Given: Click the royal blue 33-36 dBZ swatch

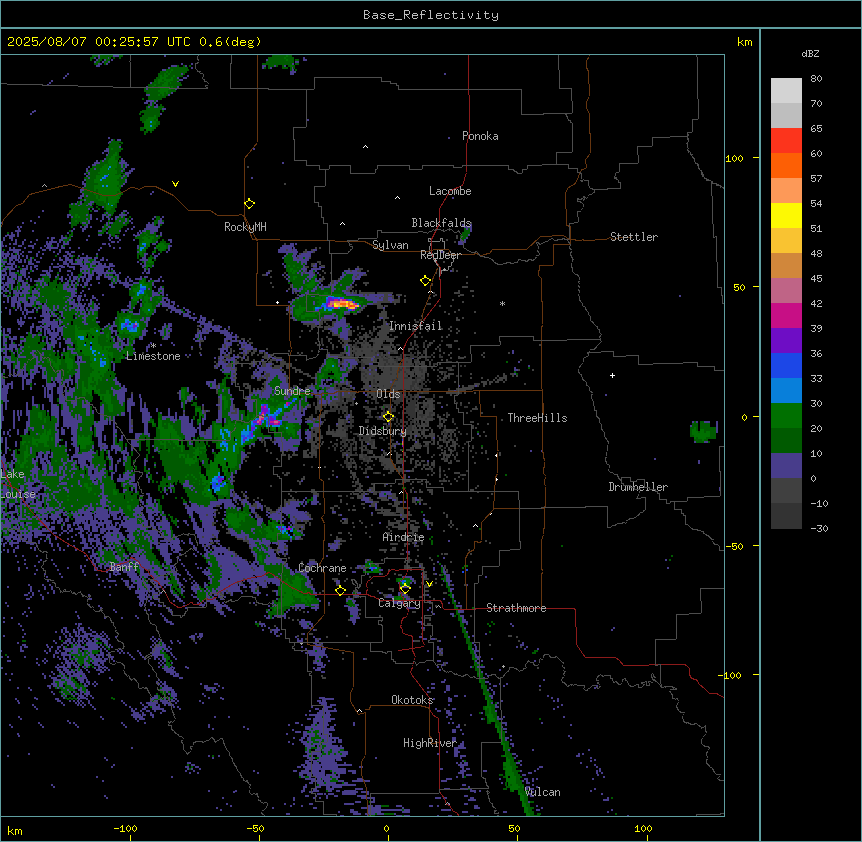Looking at the screenshot, I should coord(786,365).
